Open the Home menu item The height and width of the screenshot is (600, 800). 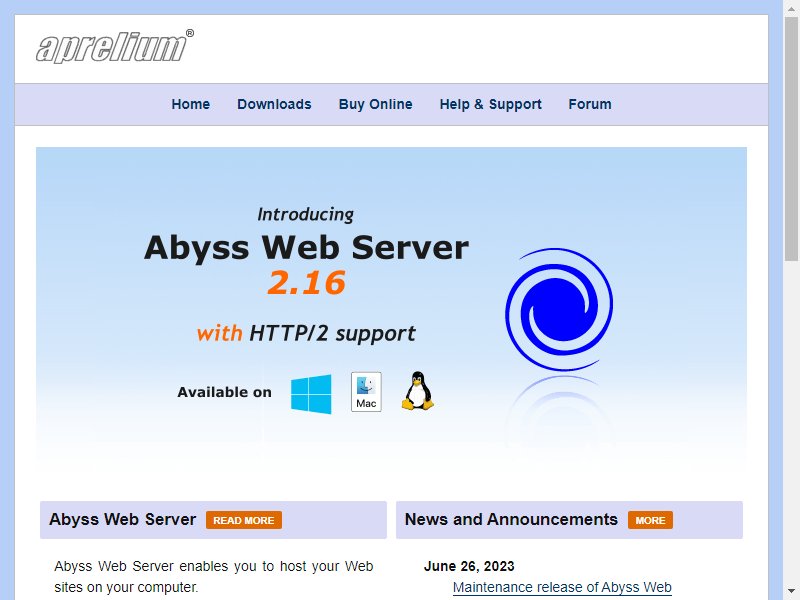(x=191, y=104)
